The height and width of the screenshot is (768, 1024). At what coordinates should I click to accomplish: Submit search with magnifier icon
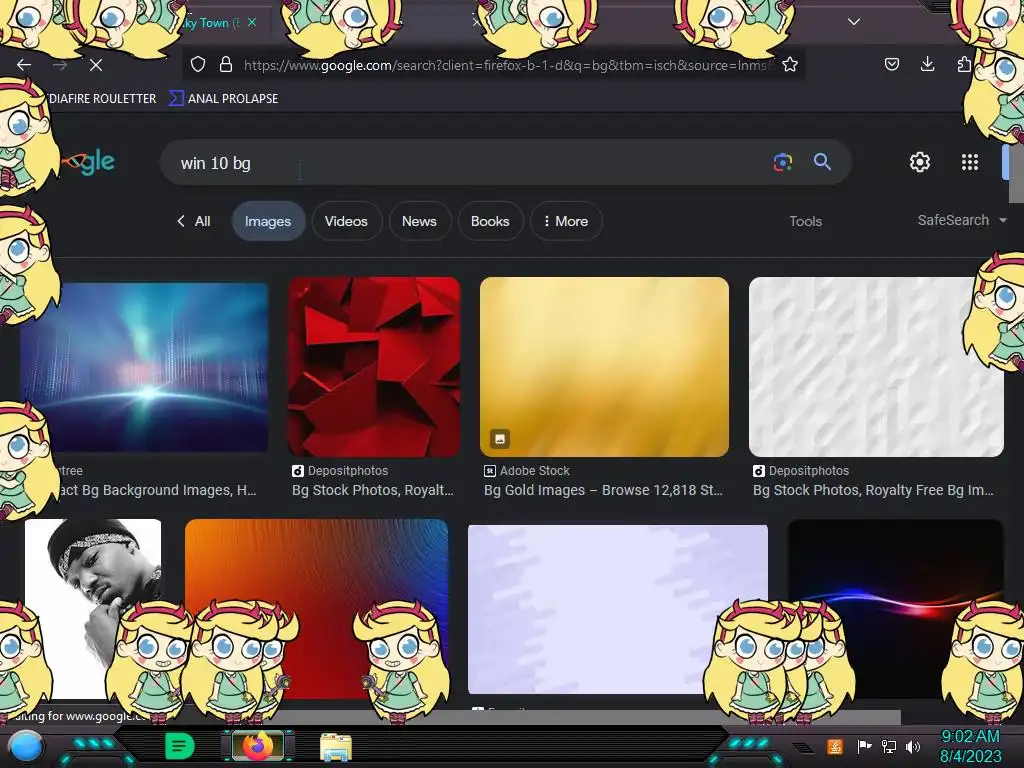[822, 162]
